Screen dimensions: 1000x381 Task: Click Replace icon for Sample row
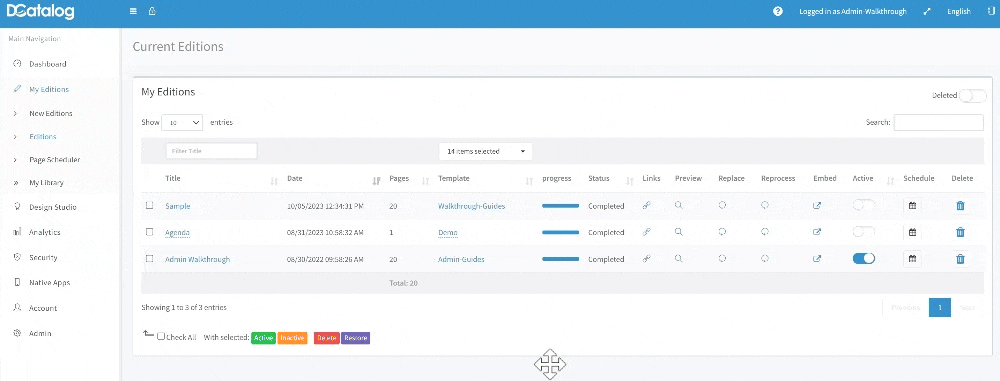pos(723,205)
